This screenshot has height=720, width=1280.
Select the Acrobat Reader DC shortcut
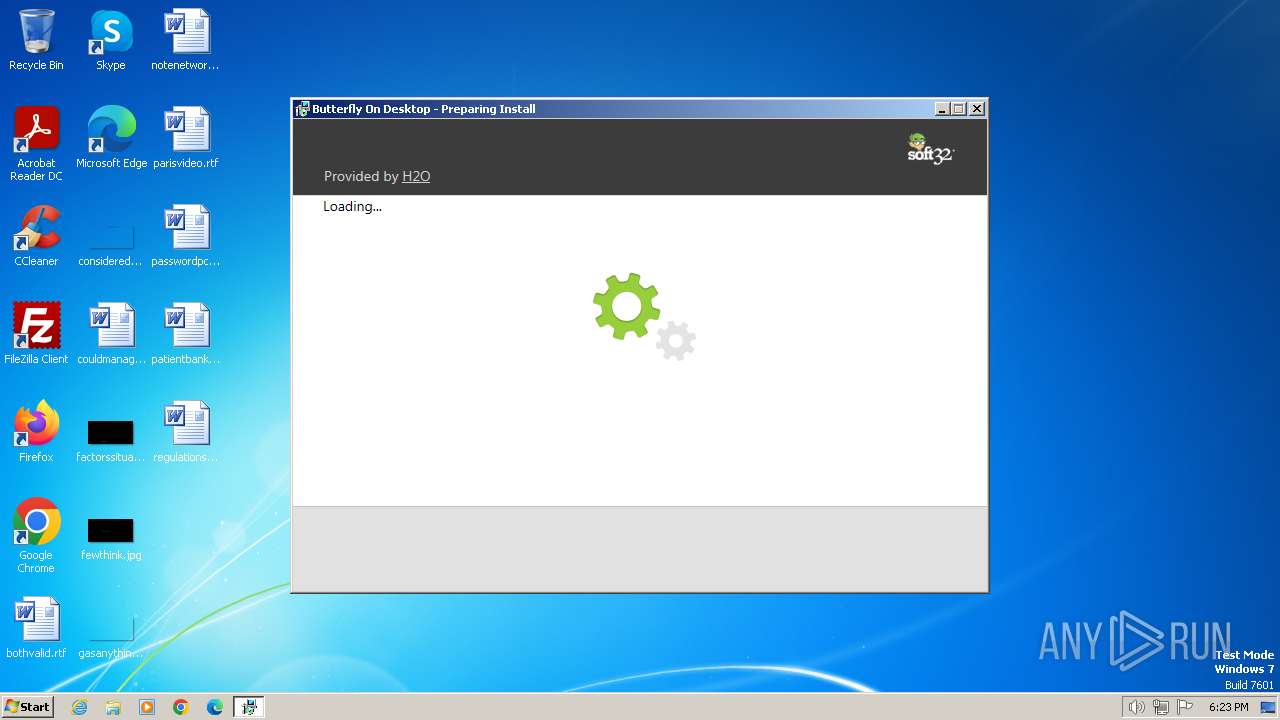point(36,144)
